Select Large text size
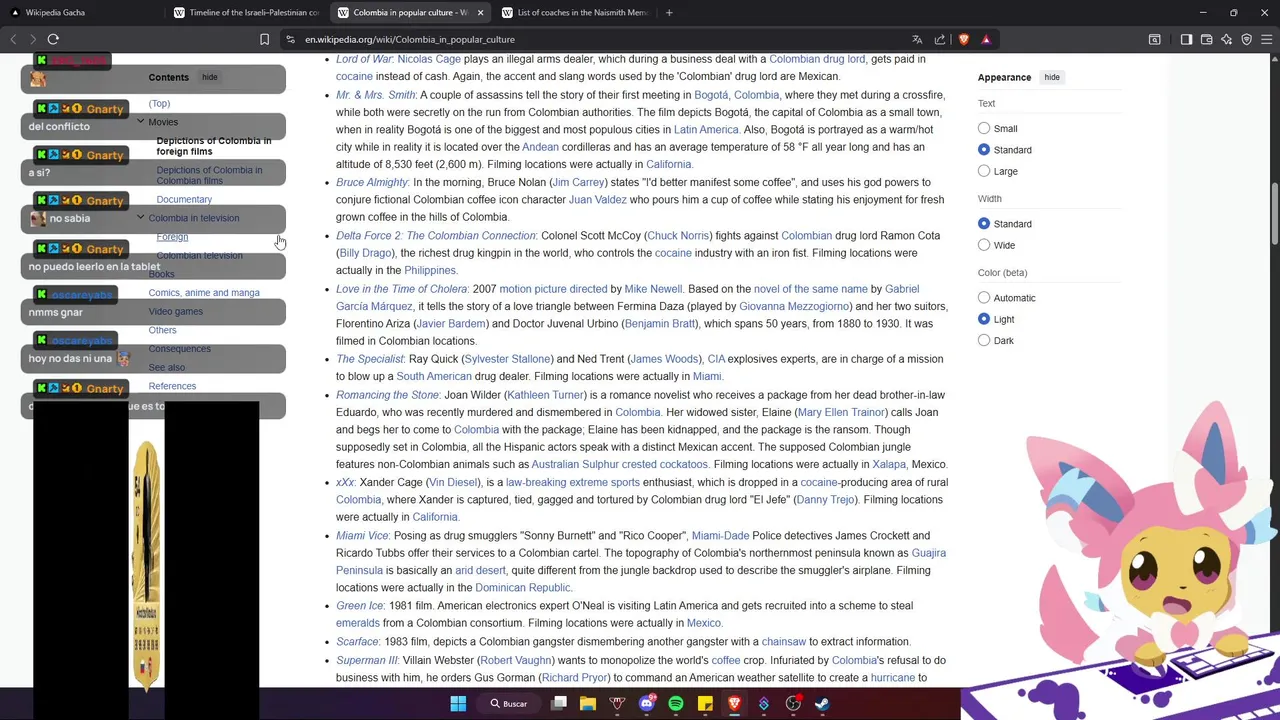The height and width of the screenshot is (720, 1280). point(984,171)
